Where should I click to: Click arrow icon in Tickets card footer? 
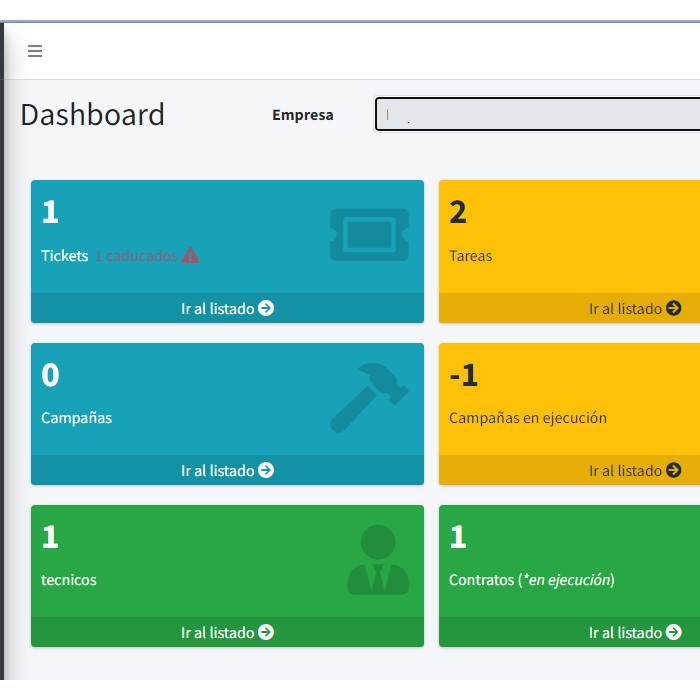click(x=266, y=308)
